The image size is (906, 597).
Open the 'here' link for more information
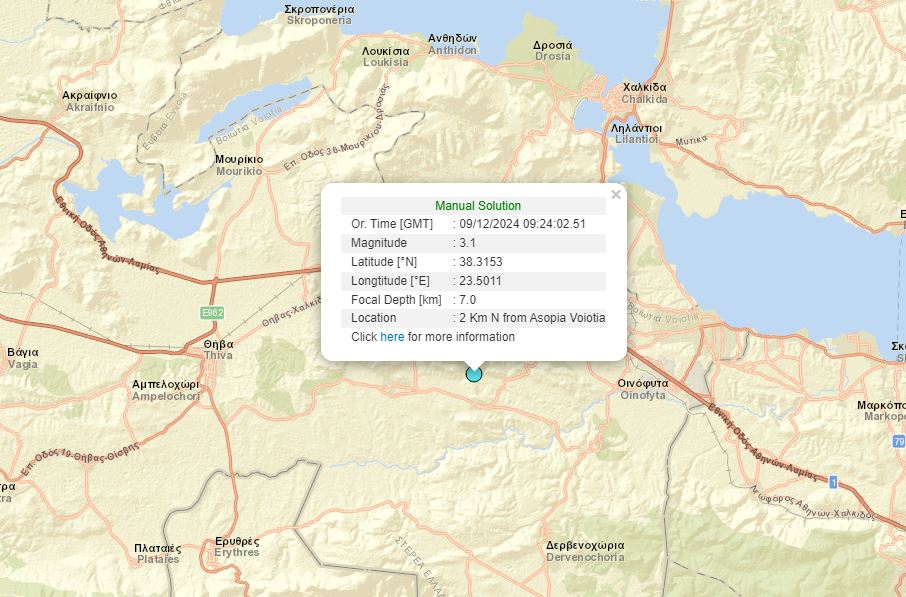point(392,337)
